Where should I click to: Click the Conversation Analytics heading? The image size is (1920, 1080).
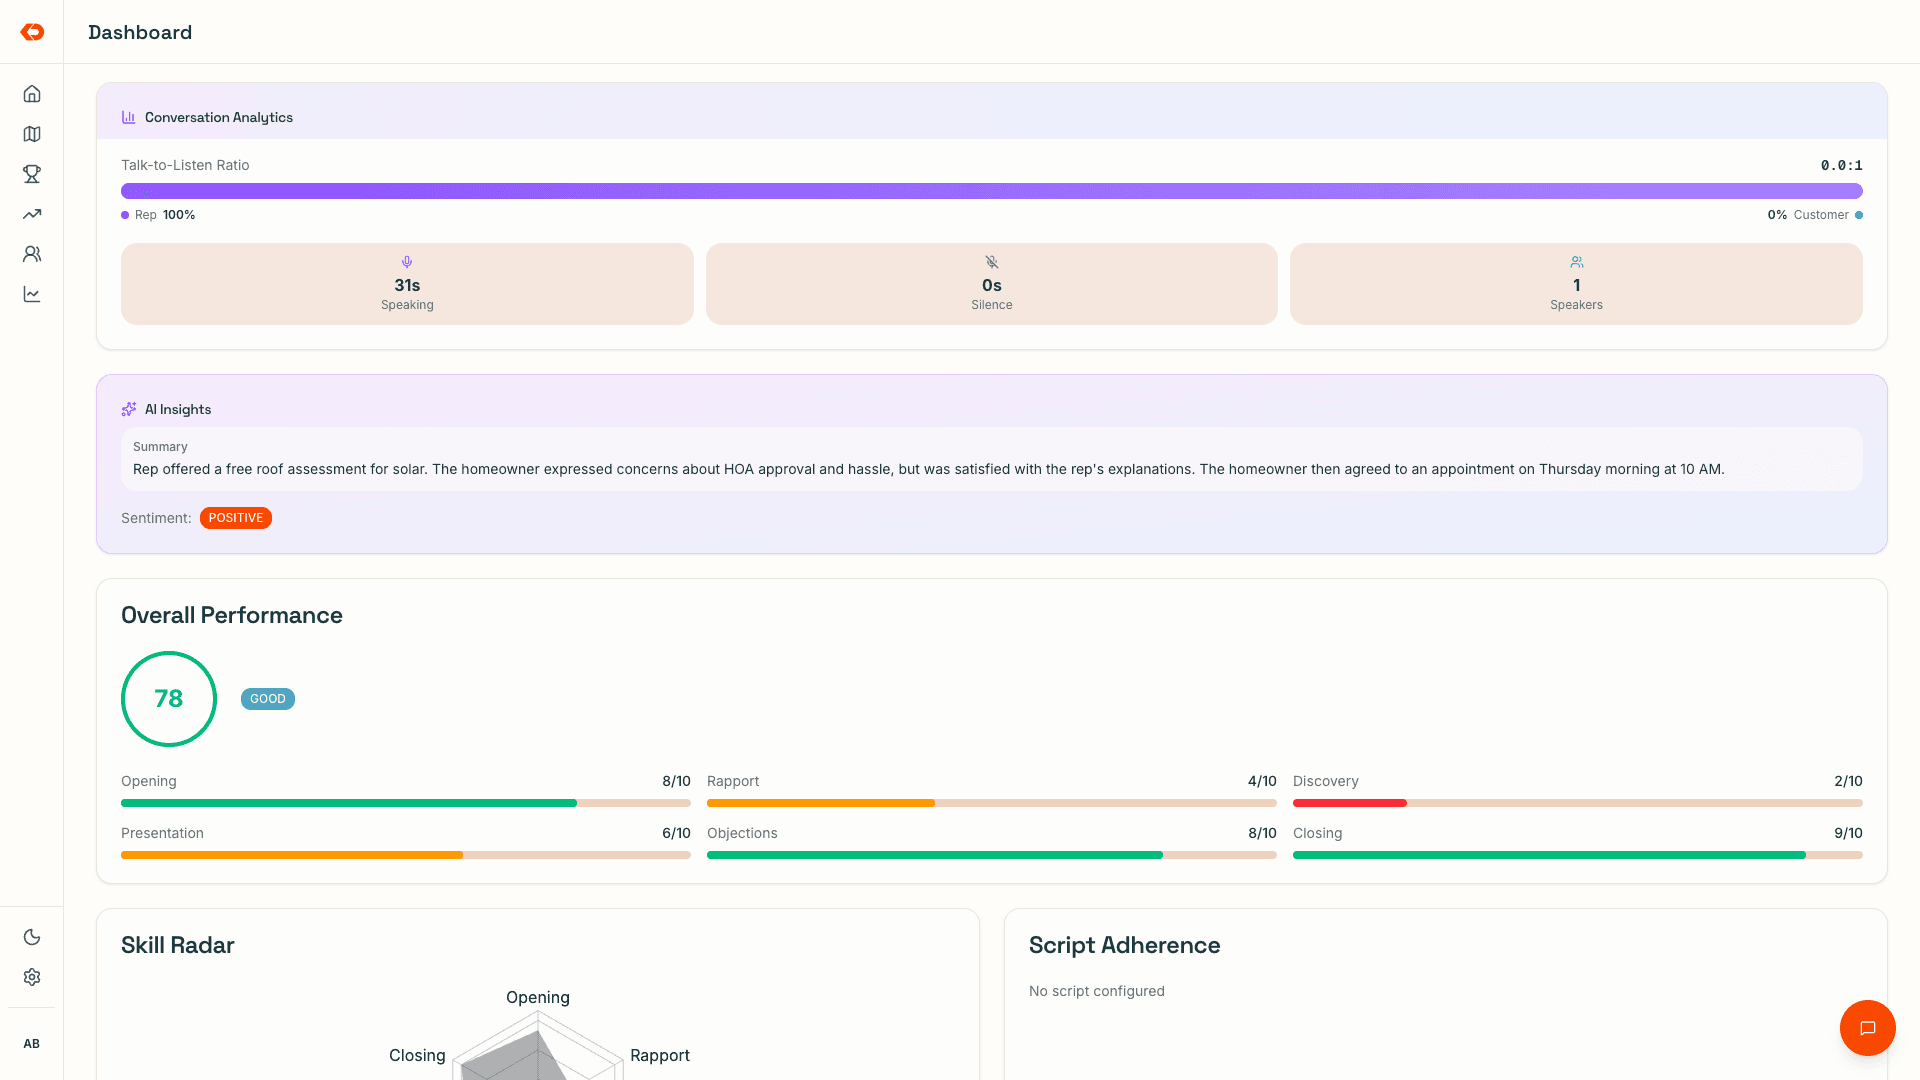[219, 117]
